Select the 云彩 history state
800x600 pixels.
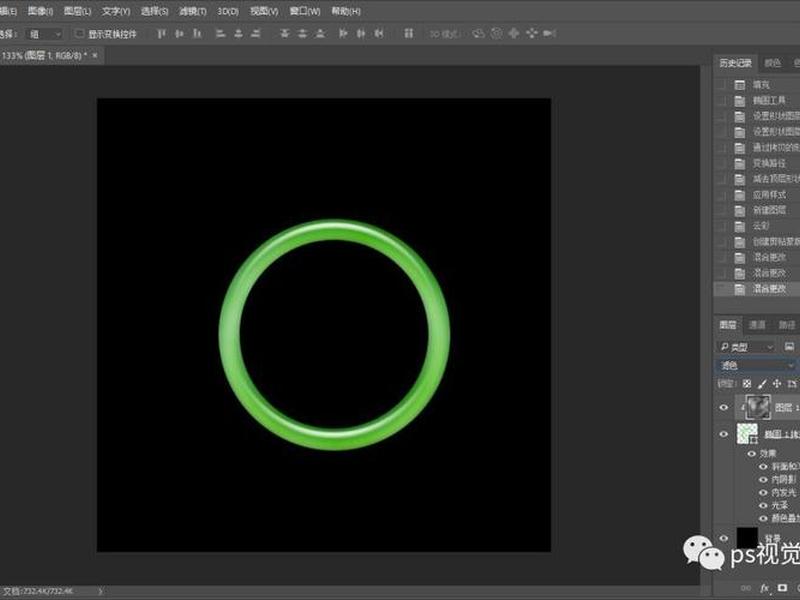tap(757, 226)
